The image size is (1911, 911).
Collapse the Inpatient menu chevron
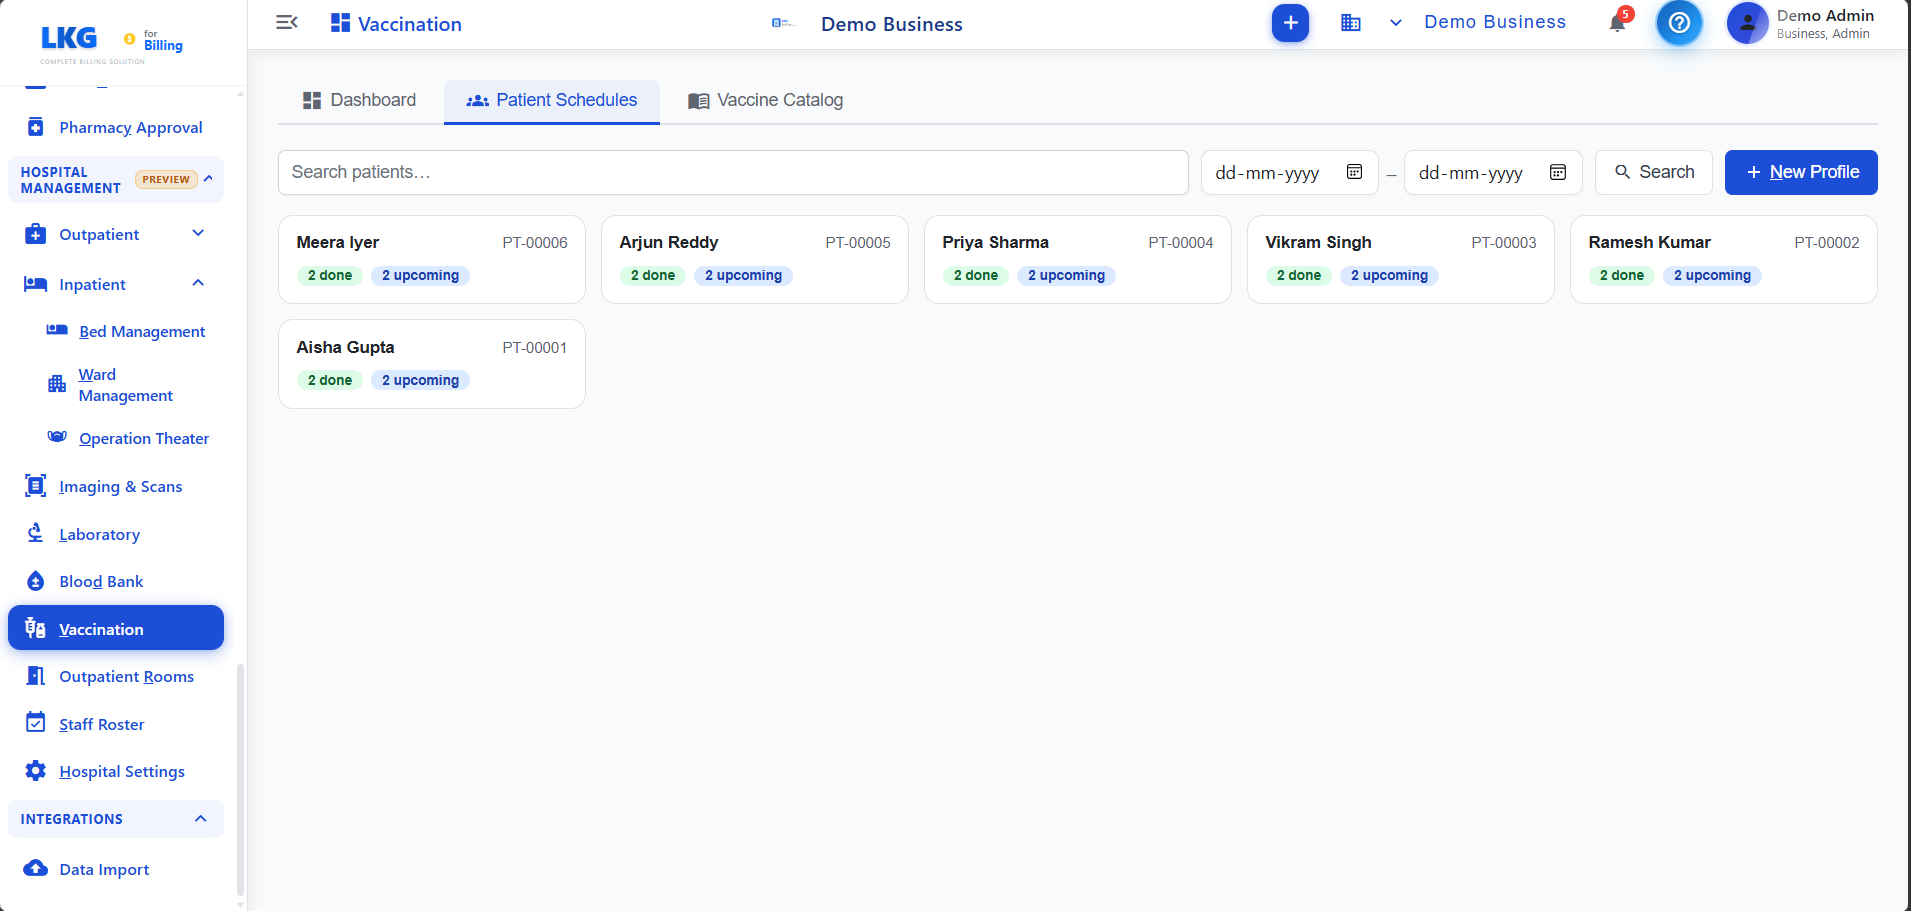pyautogui.click(x=198, y=283)
